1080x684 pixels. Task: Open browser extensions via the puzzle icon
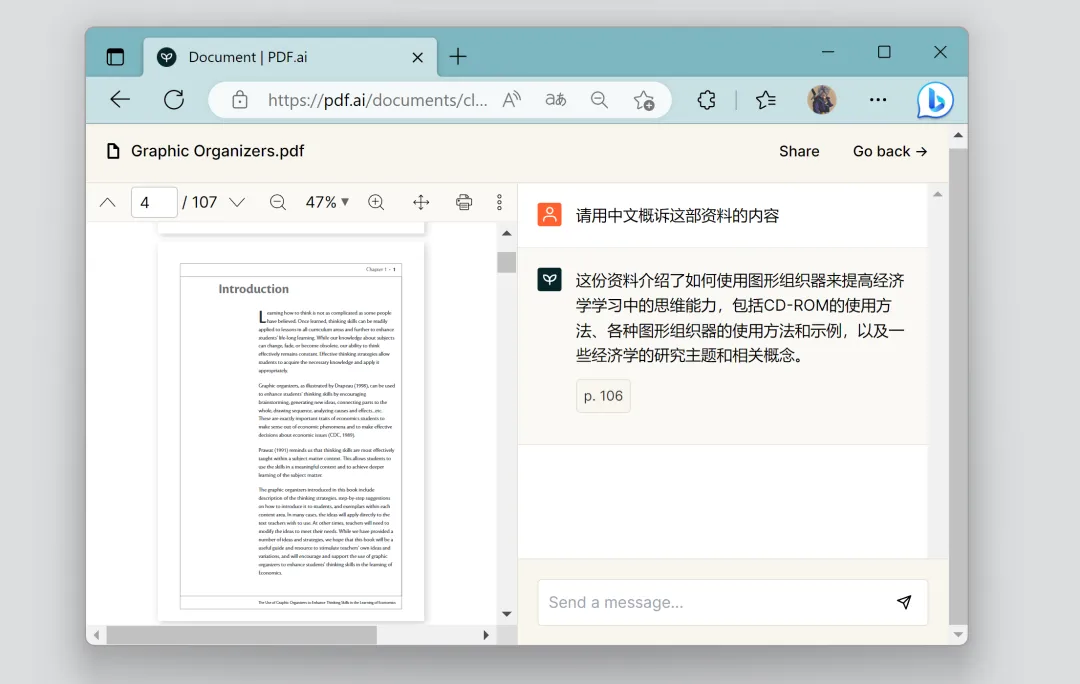[x=706, y=99]
